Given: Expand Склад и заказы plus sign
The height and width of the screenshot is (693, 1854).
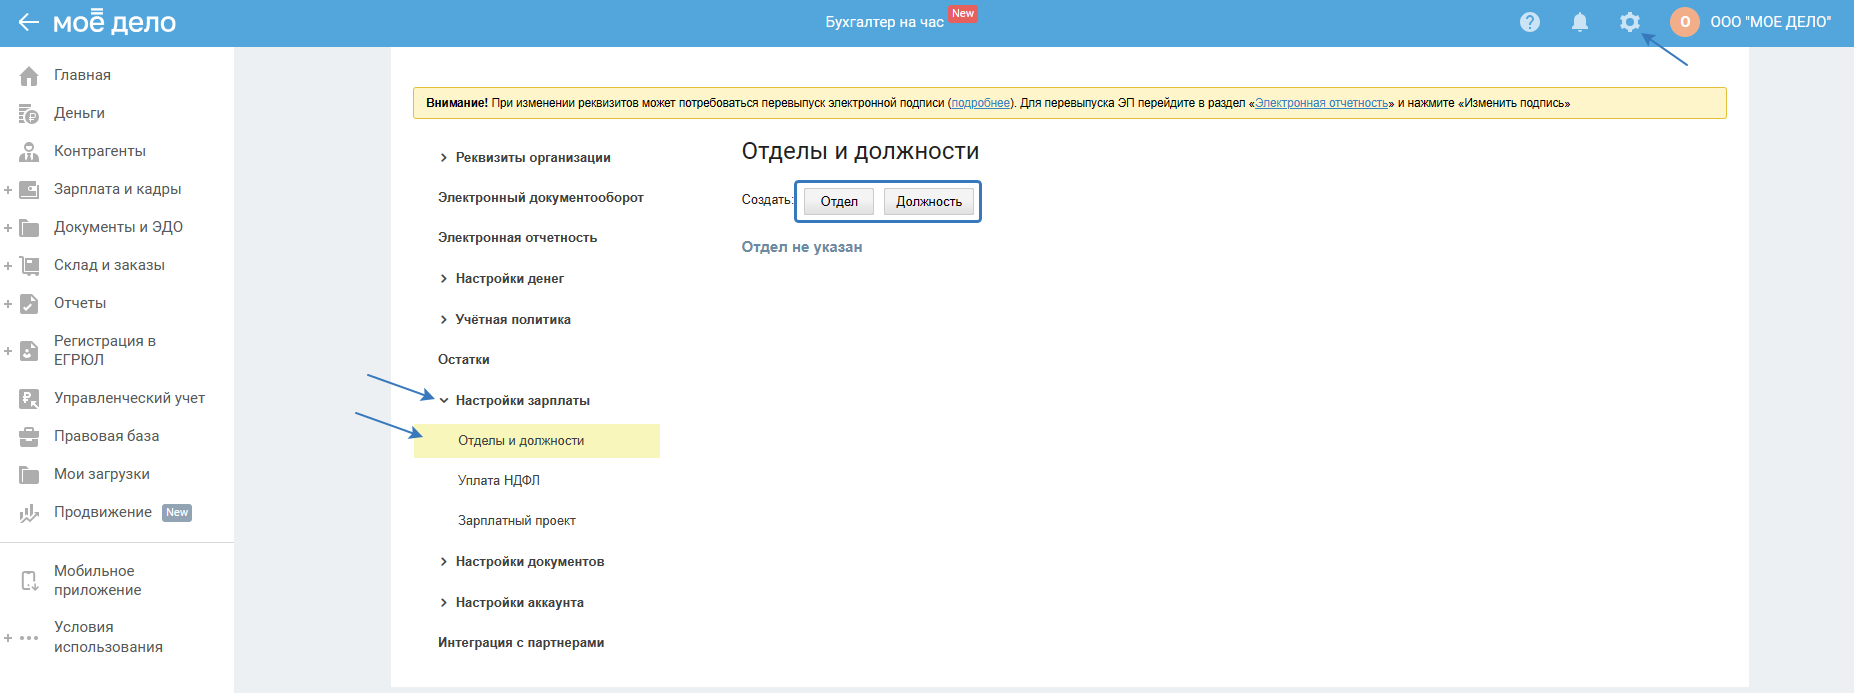Looking at the screenshot, I should (8, 266).
